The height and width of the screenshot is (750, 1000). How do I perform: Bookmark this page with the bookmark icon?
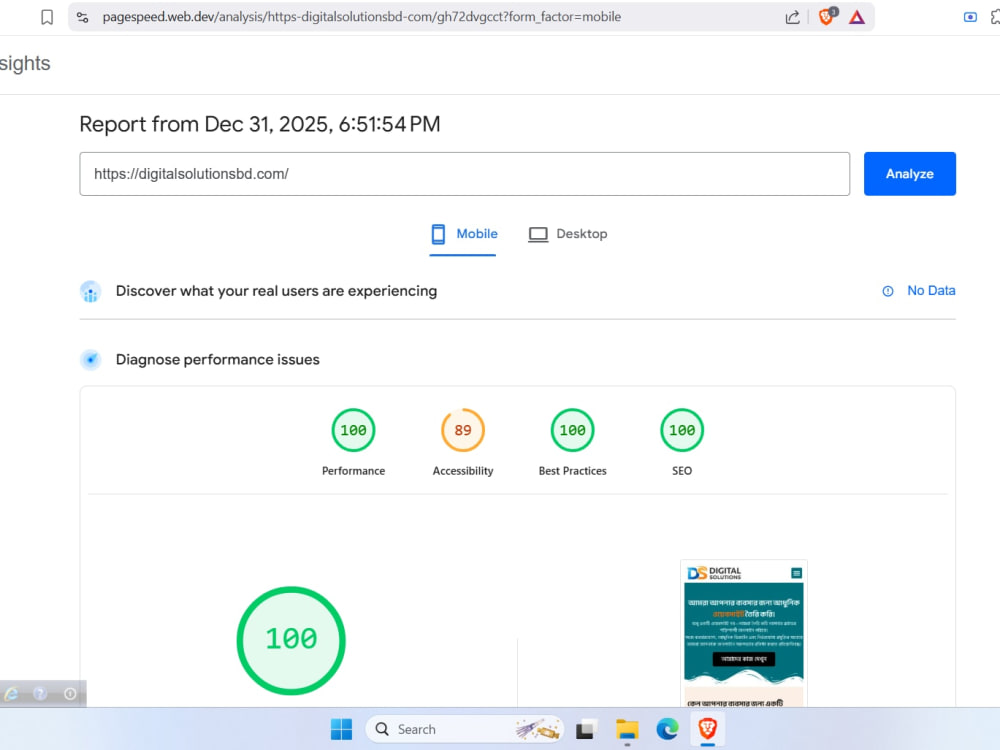47,17
